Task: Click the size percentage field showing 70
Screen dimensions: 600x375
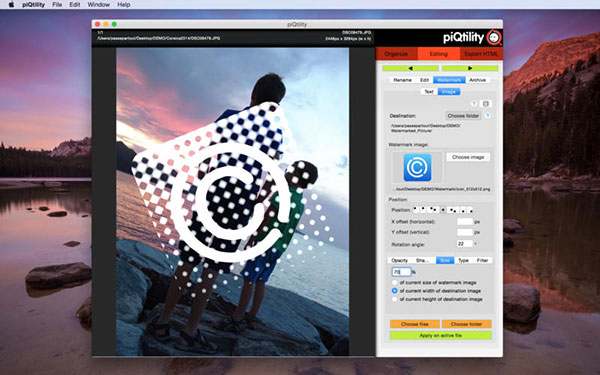Action: 401,272
